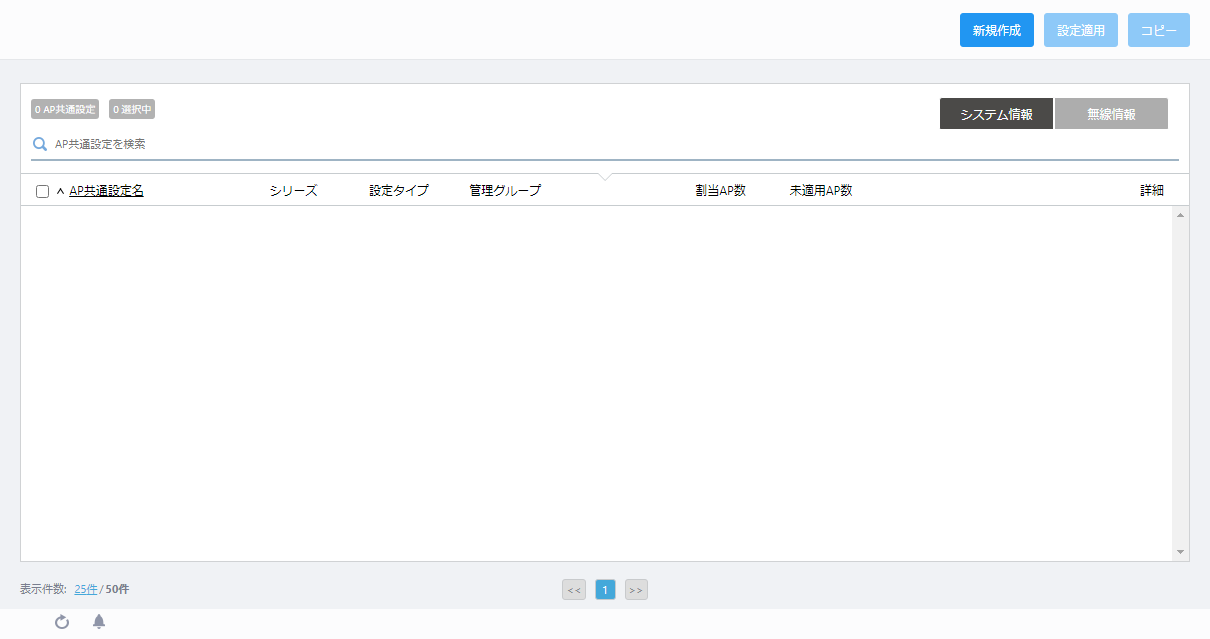Go to previous page with << button

tap(574, 590)
